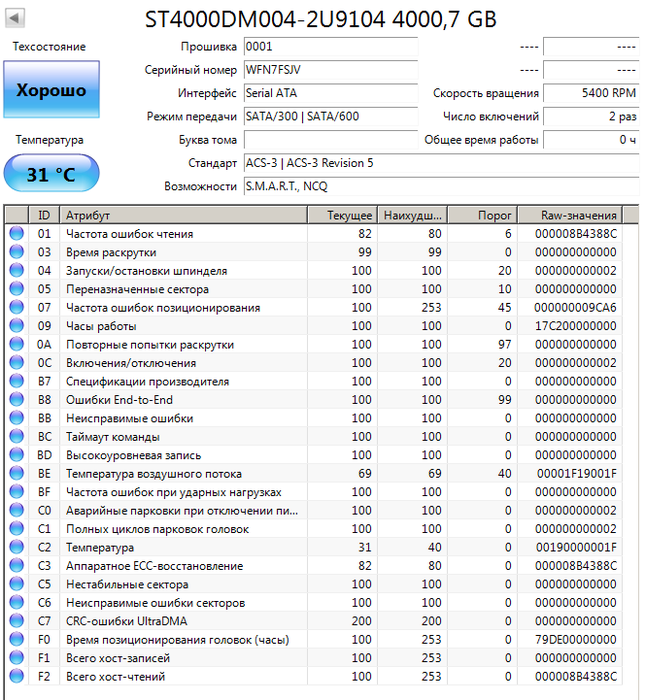Click status circle for B7 Спецификации производителя
Image resolution: width=646 pixels, height=700 pixels.
(17, 381)
